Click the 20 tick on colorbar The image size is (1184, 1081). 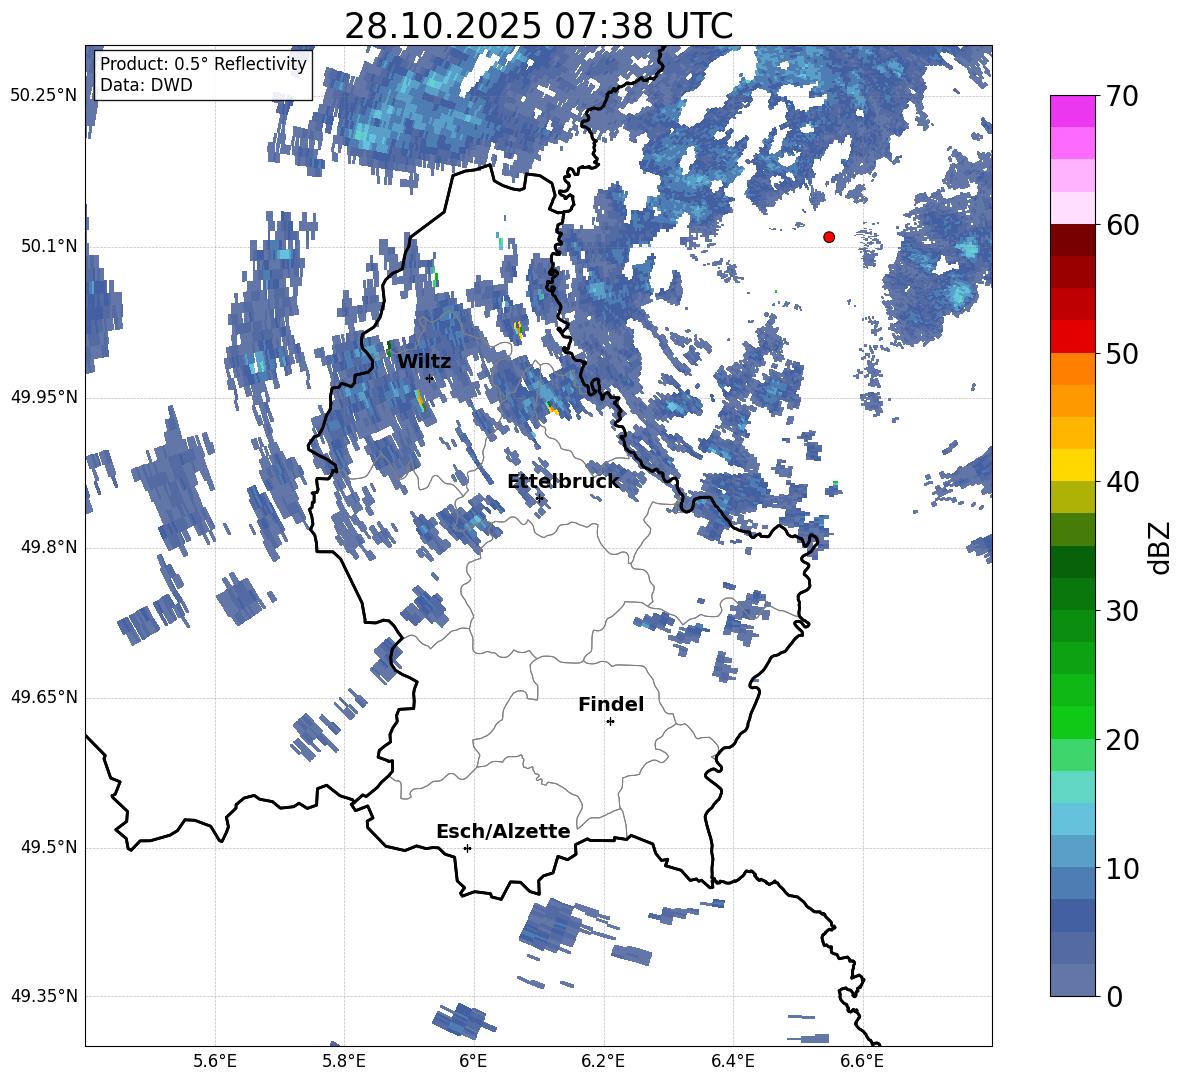coord(1122,740)
